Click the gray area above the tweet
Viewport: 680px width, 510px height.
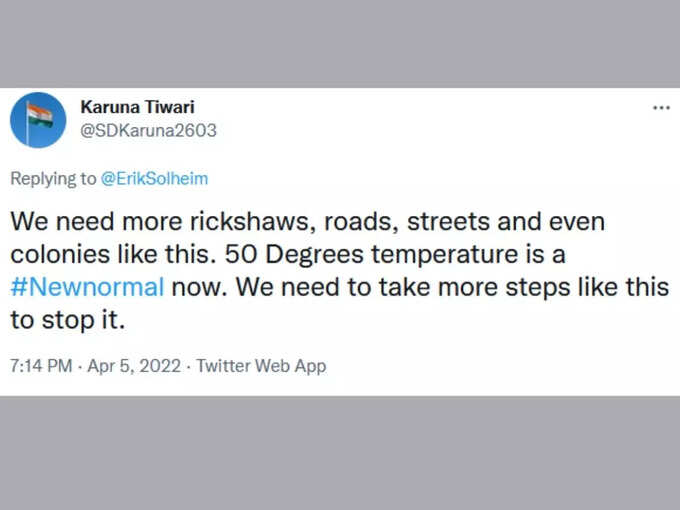[340, 44]
